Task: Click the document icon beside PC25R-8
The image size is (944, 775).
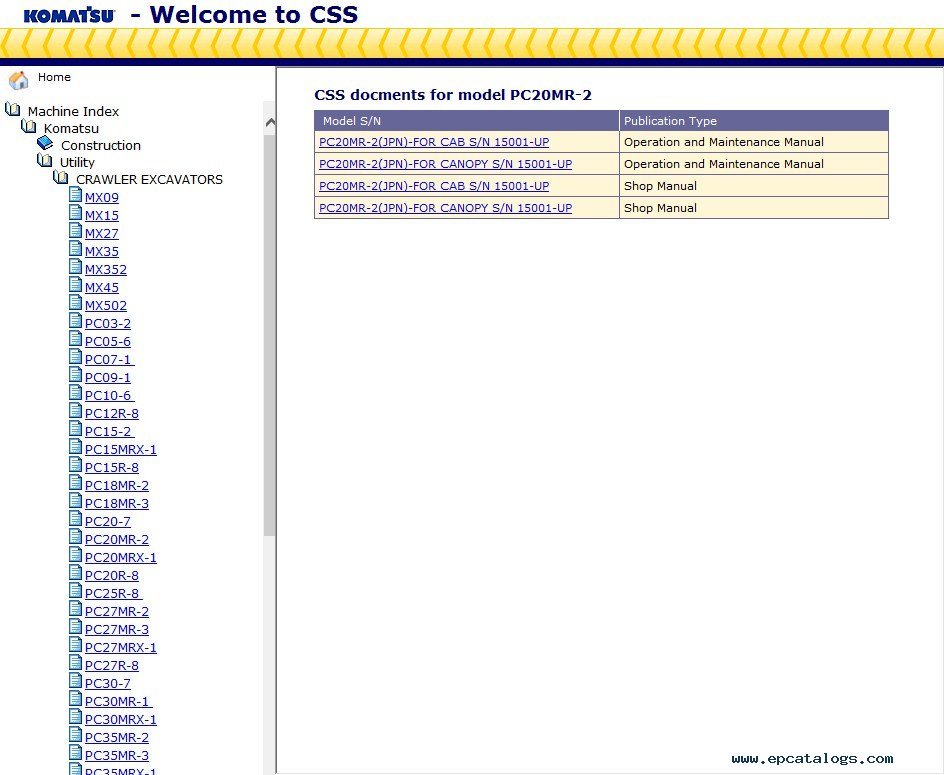Action: pos(75,591)
